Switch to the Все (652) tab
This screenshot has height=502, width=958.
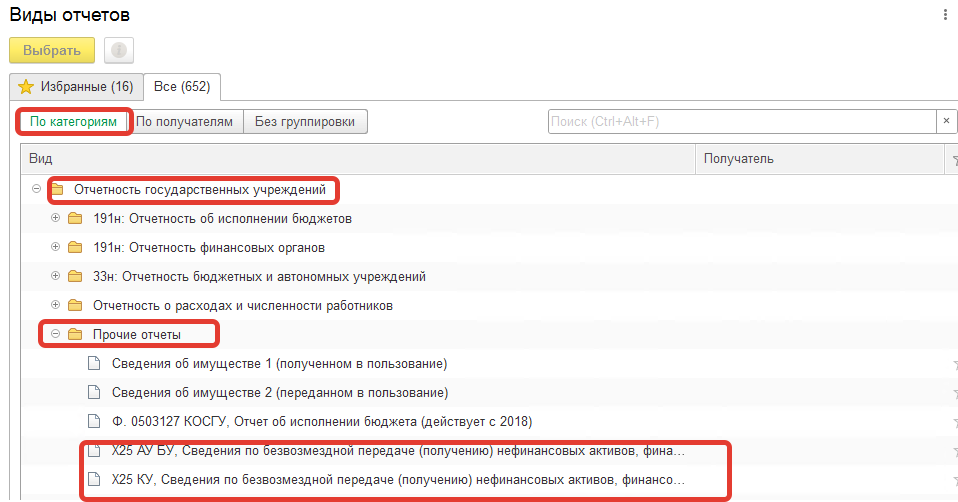click(181, 87)
